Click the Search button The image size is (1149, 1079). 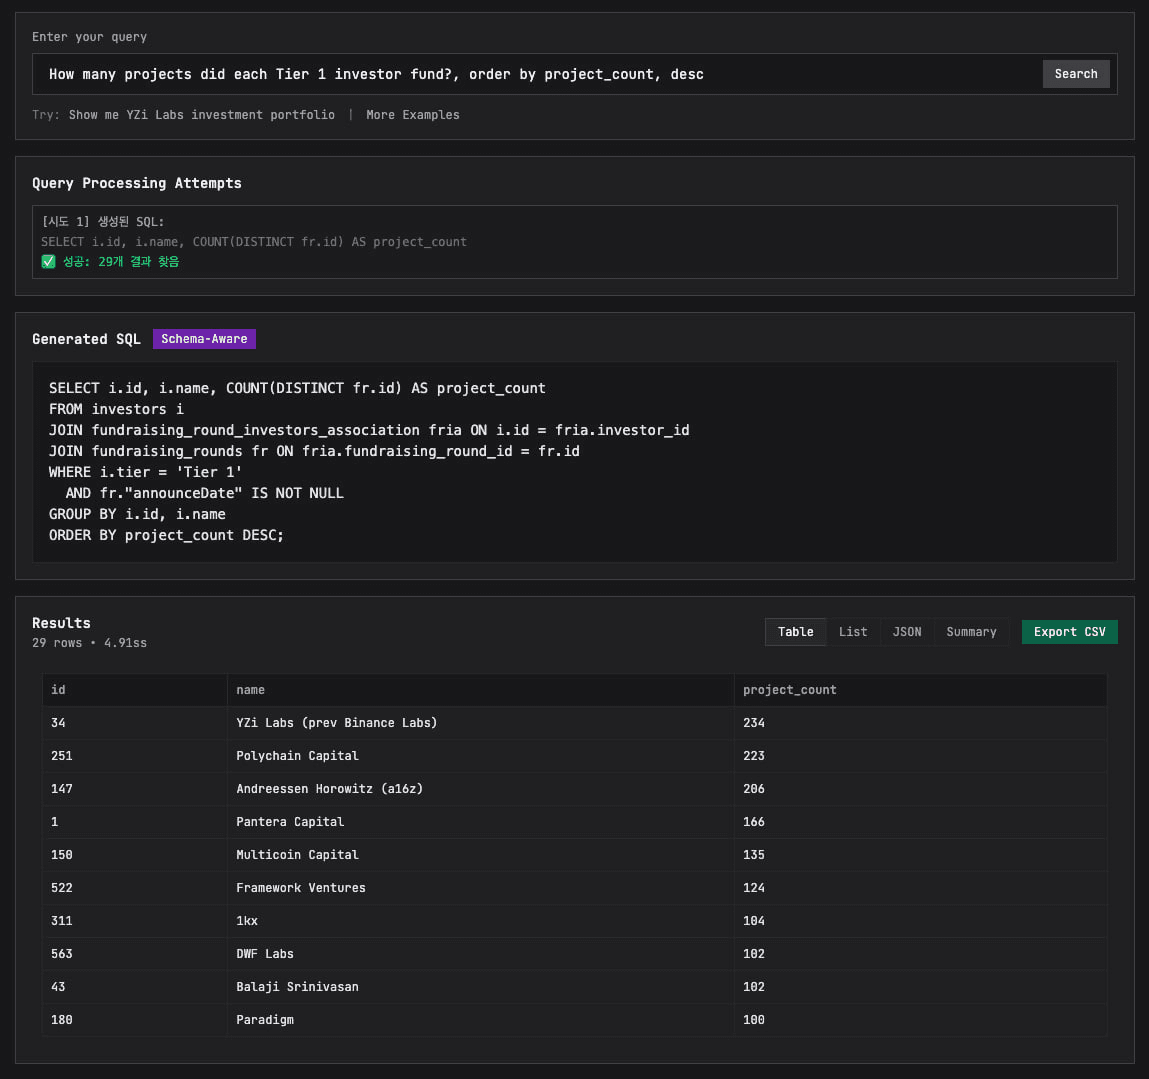1075,74
